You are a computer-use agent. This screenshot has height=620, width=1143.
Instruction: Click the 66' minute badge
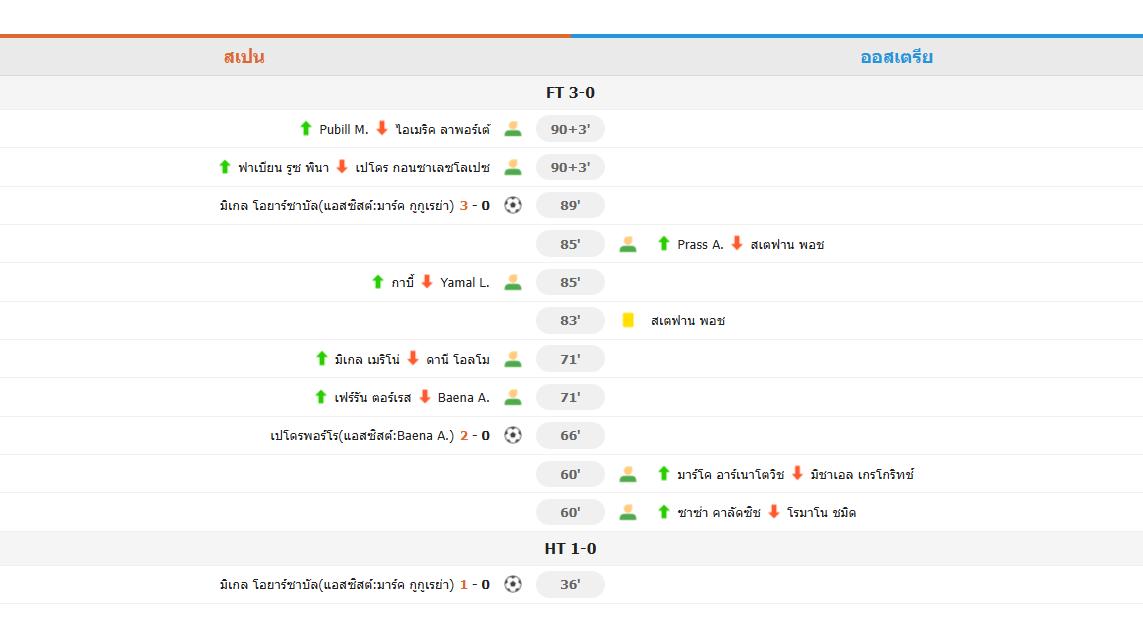(570, 436)
